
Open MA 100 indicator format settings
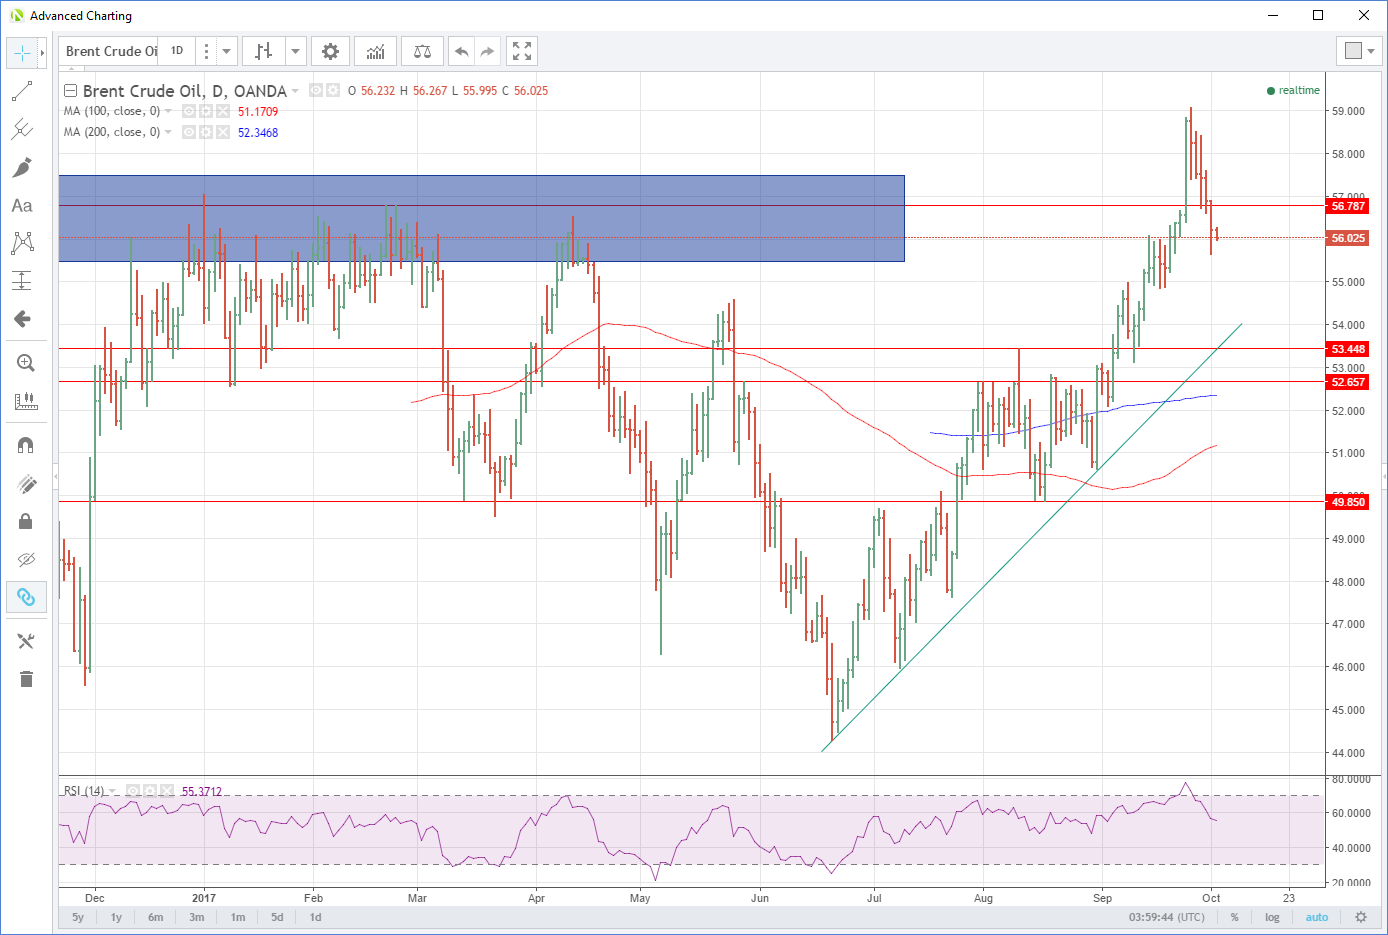[x=205, y=111]
